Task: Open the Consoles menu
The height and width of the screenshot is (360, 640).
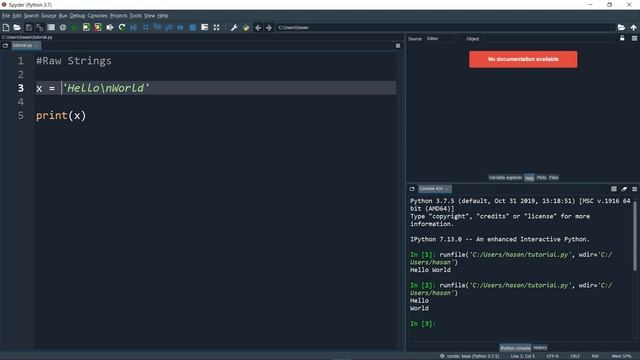Action: point(97,16)
